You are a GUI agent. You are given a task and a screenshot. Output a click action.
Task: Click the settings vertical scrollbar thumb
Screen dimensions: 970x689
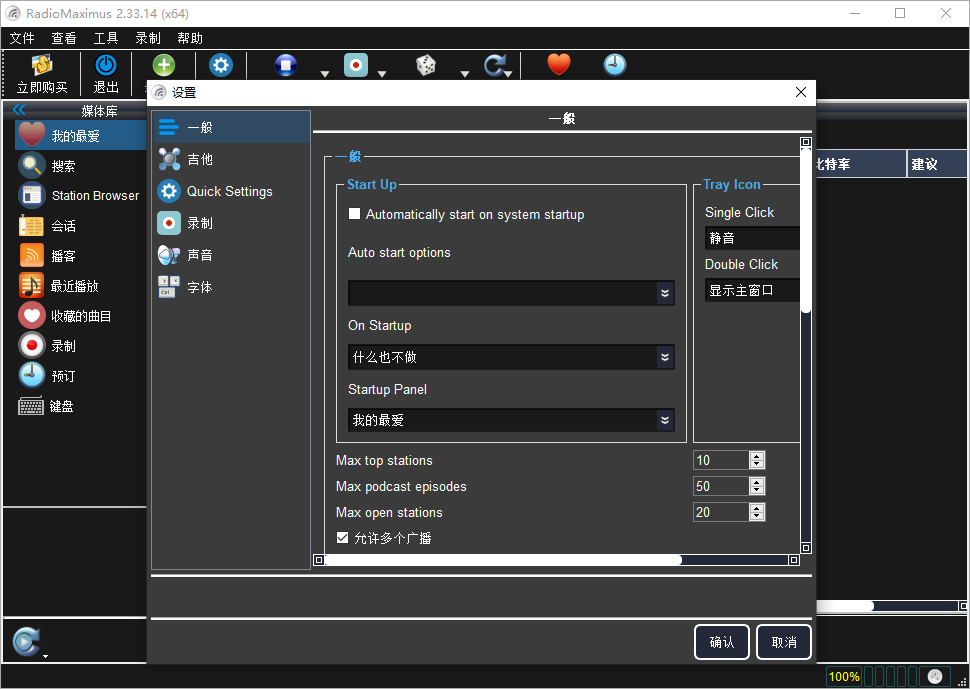point(805,229)
